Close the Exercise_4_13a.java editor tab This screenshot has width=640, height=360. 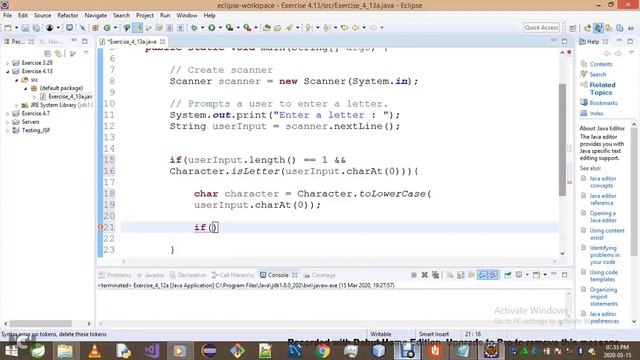[162, 42]
